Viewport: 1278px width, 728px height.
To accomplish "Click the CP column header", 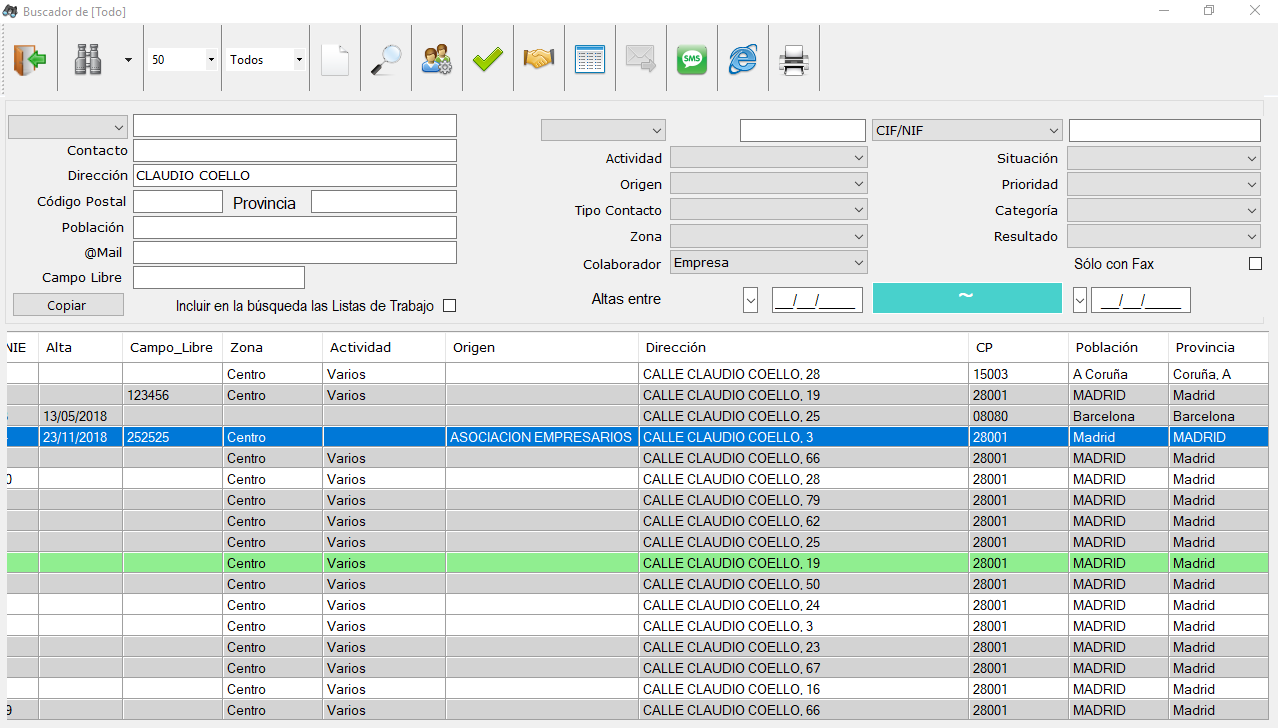I will pos(1018,348).
